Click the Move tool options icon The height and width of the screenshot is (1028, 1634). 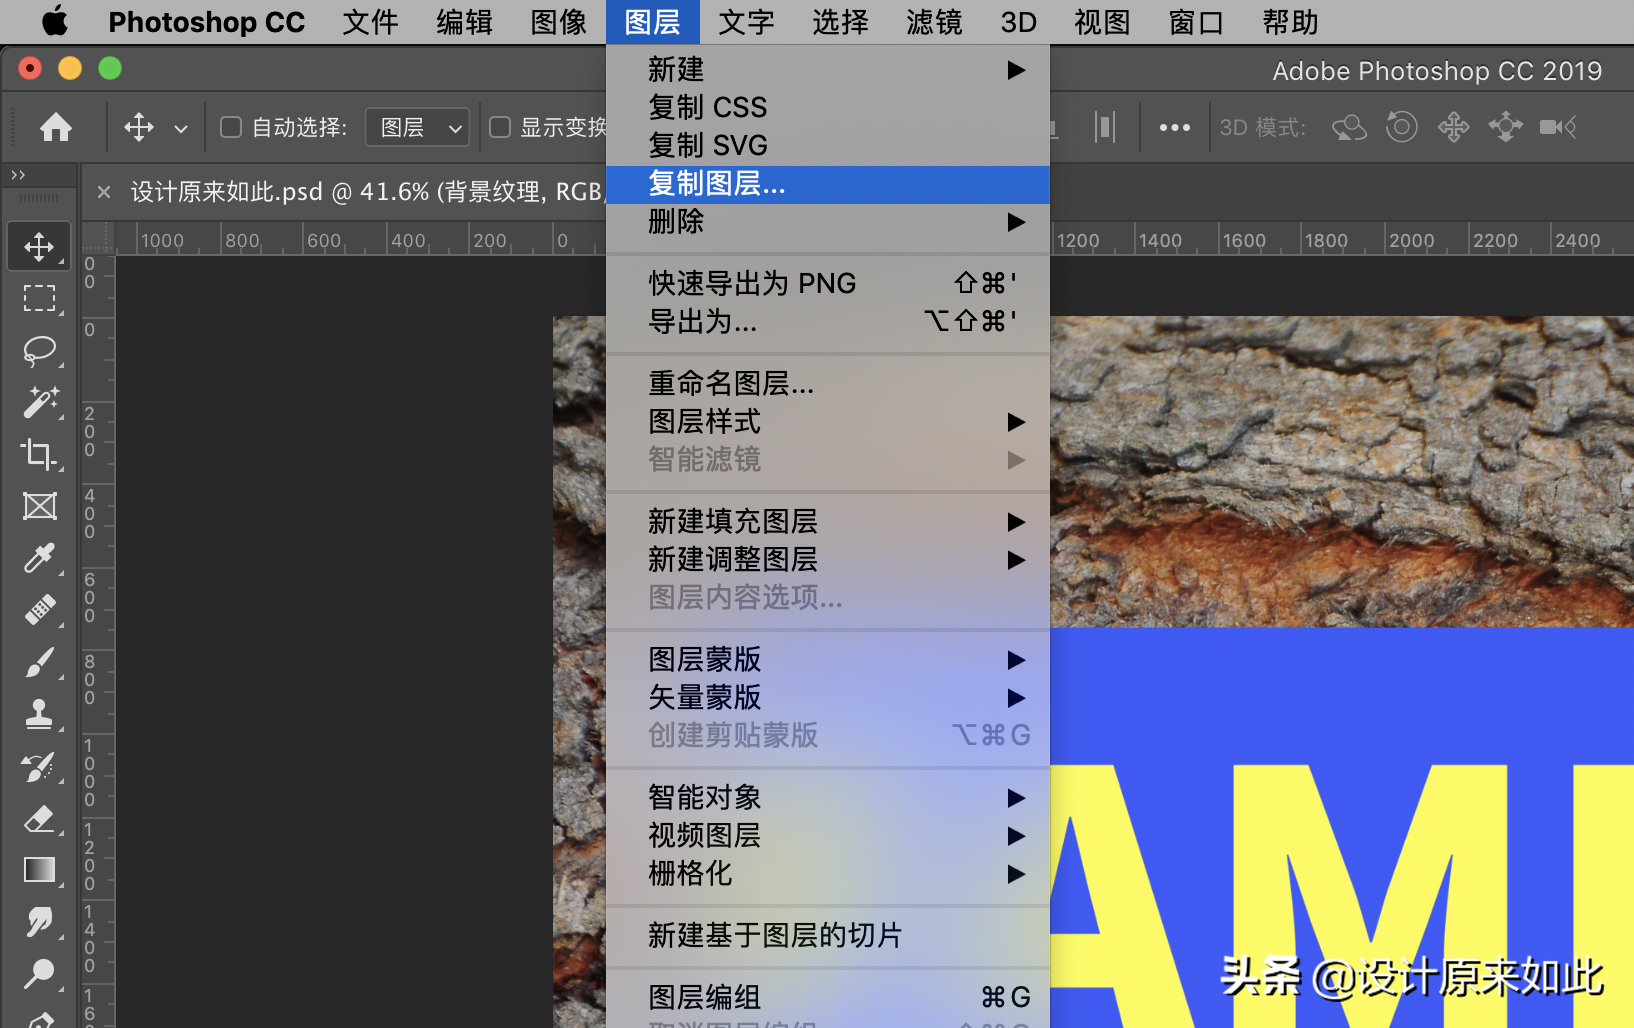click(139, 127)
